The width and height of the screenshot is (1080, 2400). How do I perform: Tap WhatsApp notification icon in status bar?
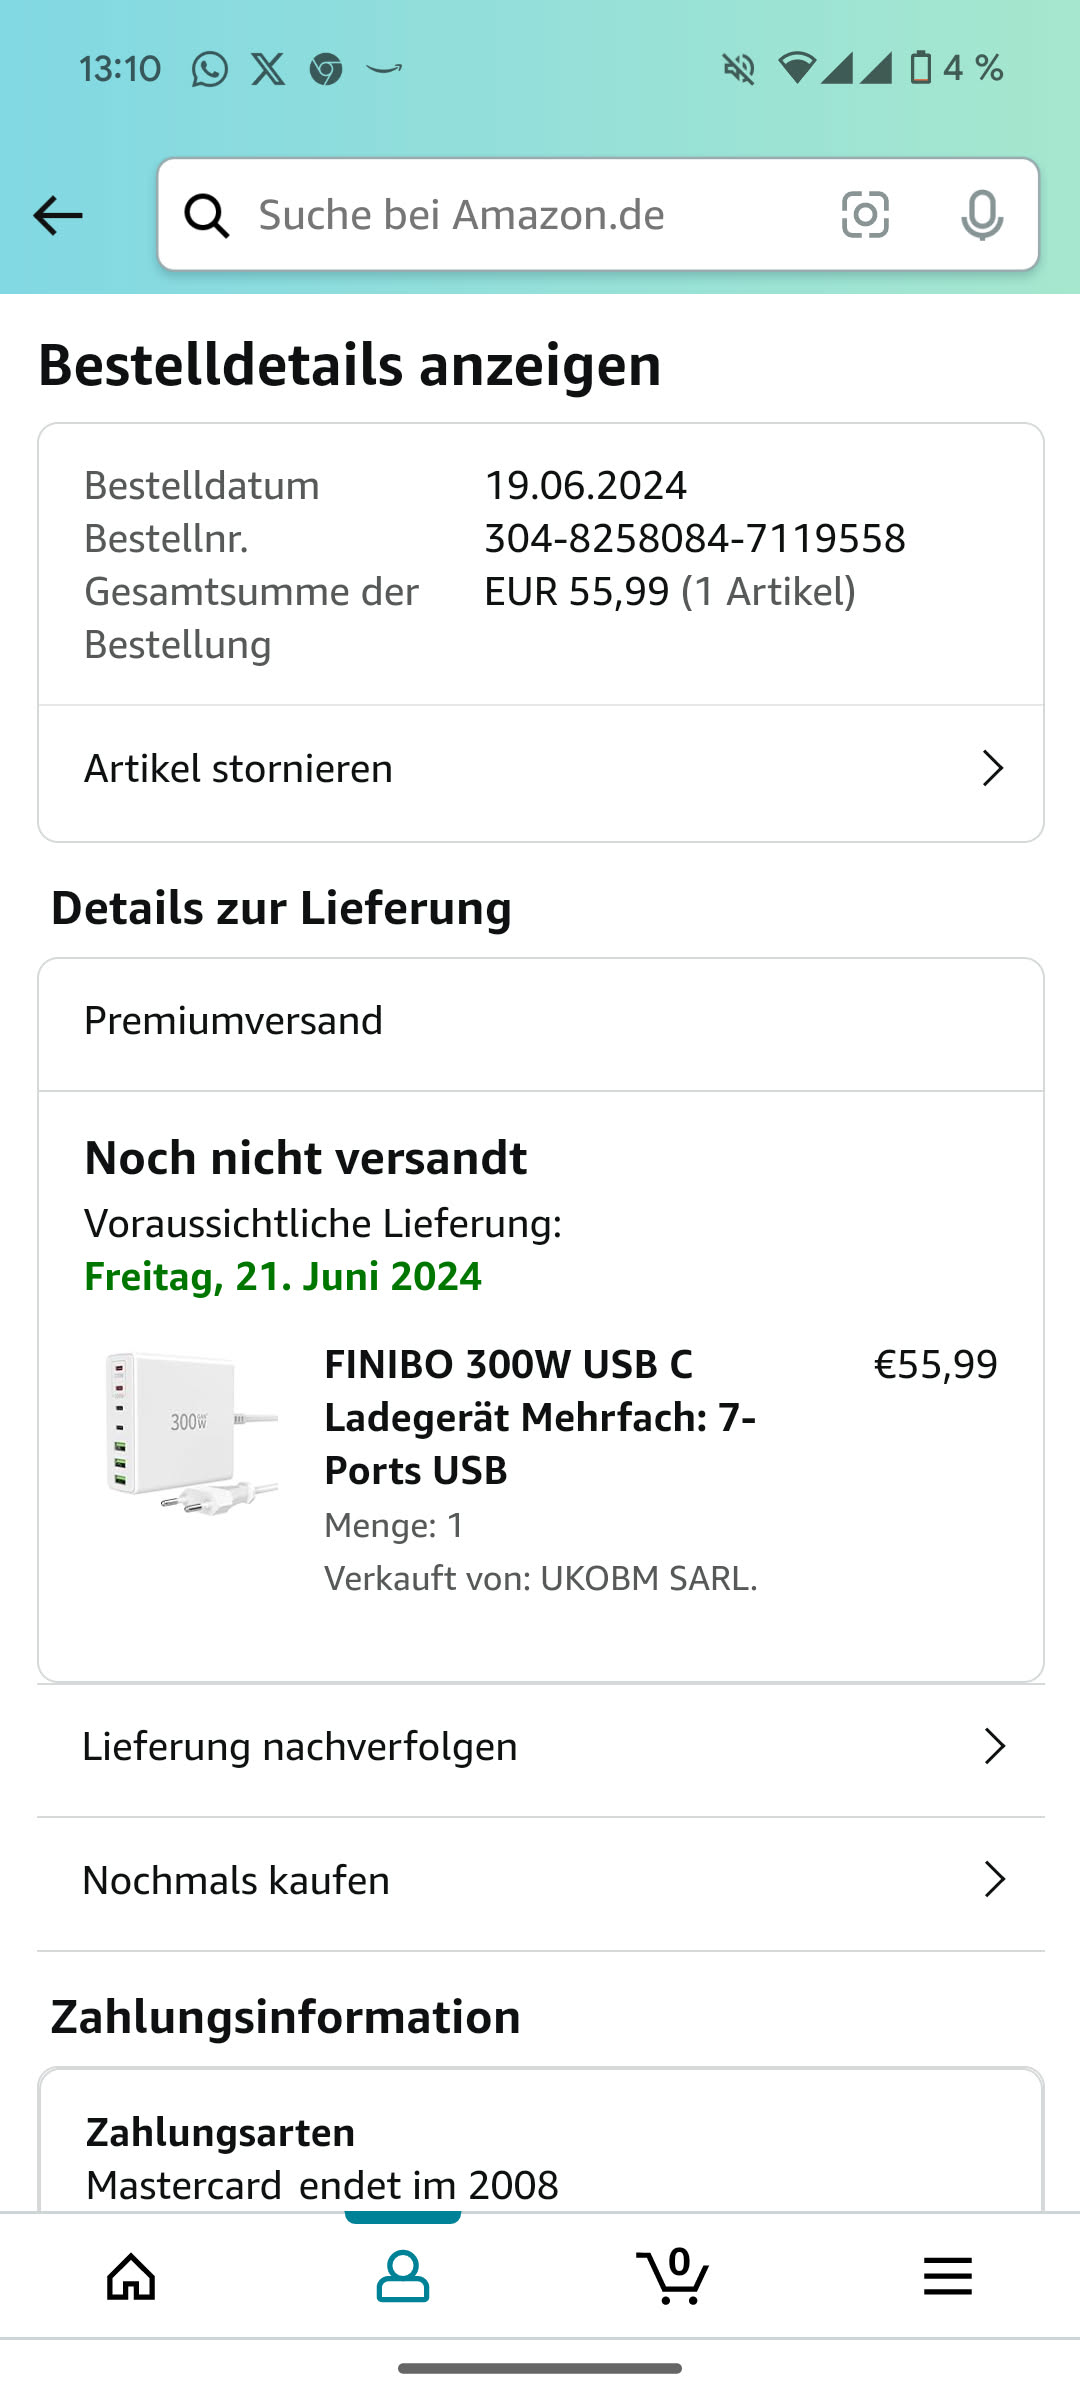210,69
